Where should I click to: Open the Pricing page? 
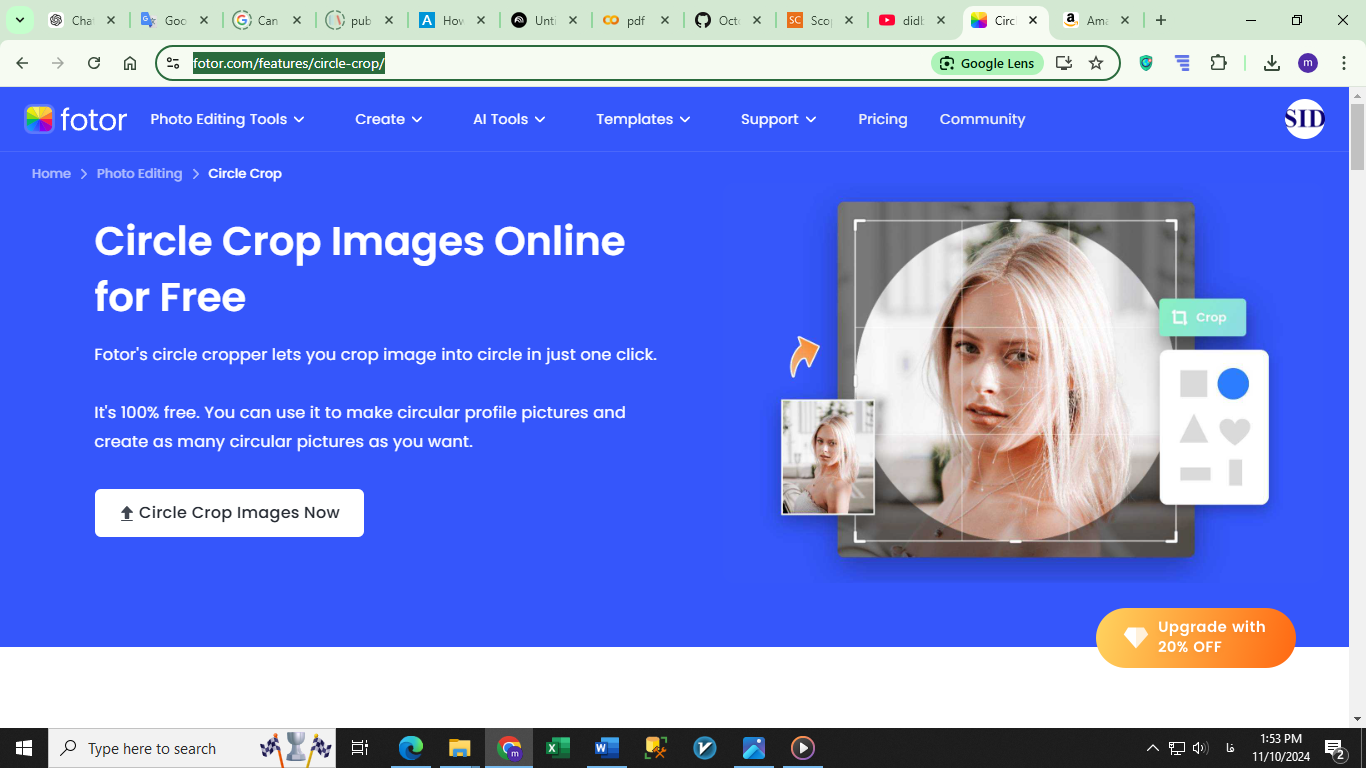(x=883, y=119)
